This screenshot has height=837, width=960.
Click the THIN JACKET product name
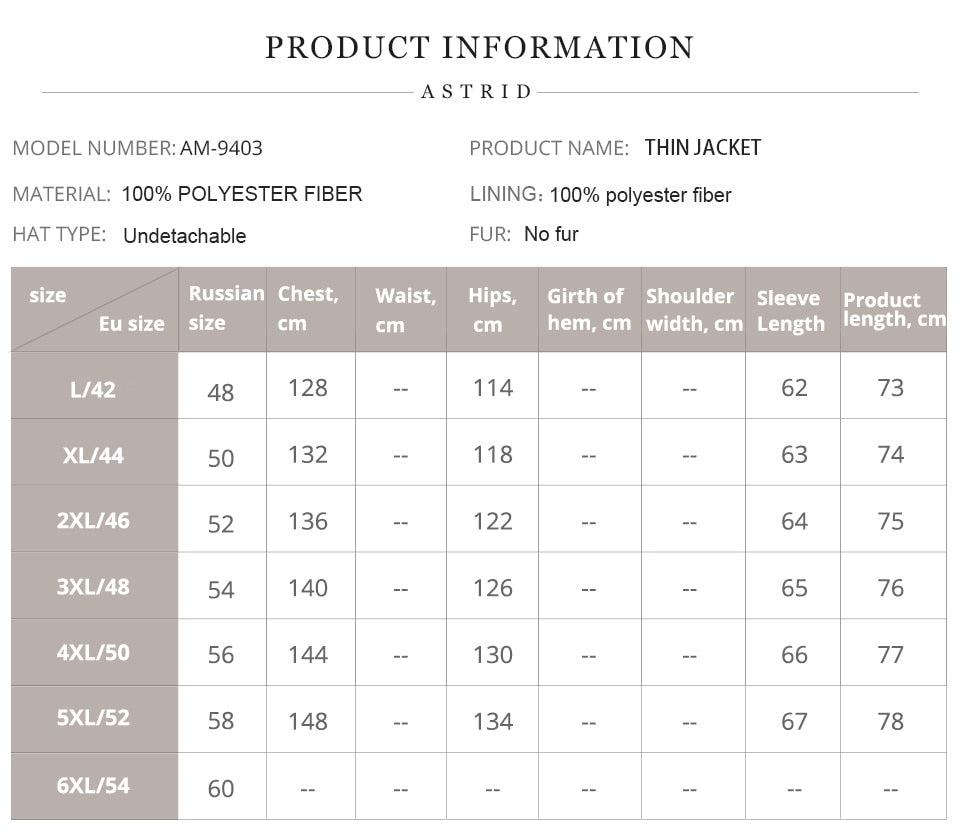click(702, 148)
